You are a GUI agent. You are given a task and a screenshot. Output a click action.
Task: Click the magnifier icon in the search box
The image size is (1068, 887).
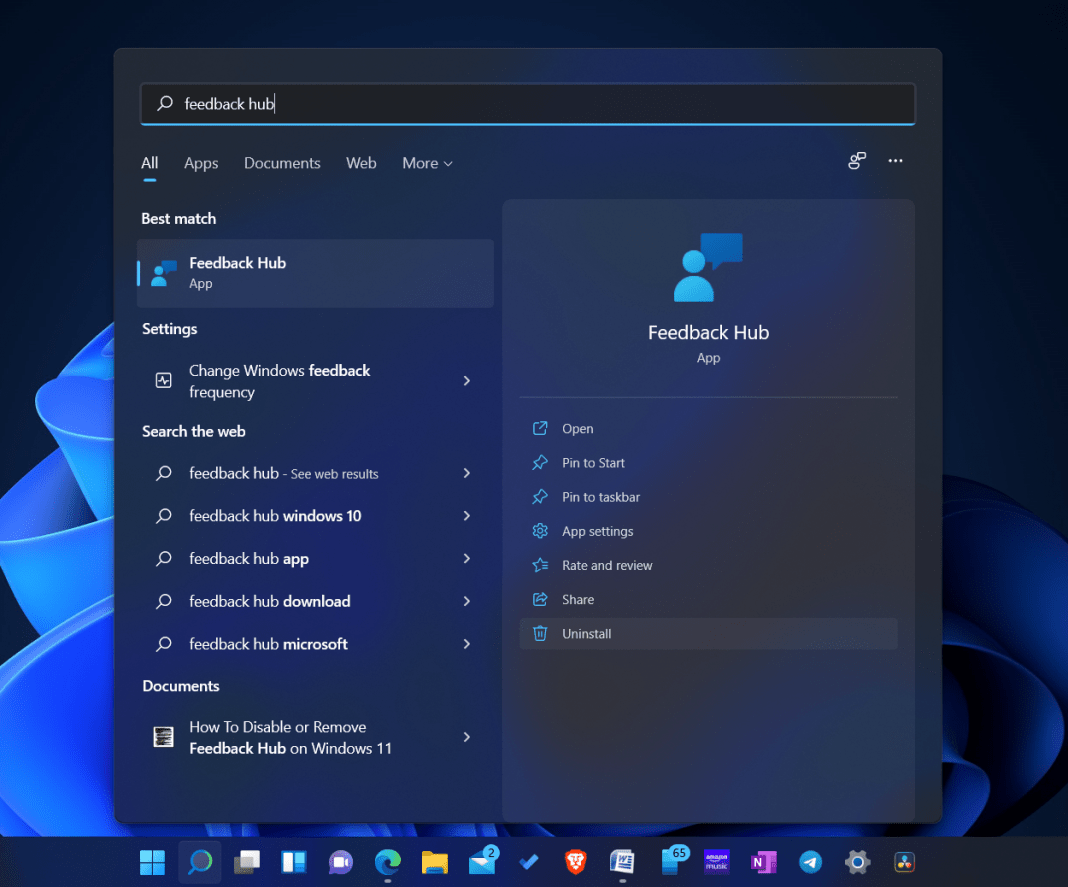pos(163,104)
